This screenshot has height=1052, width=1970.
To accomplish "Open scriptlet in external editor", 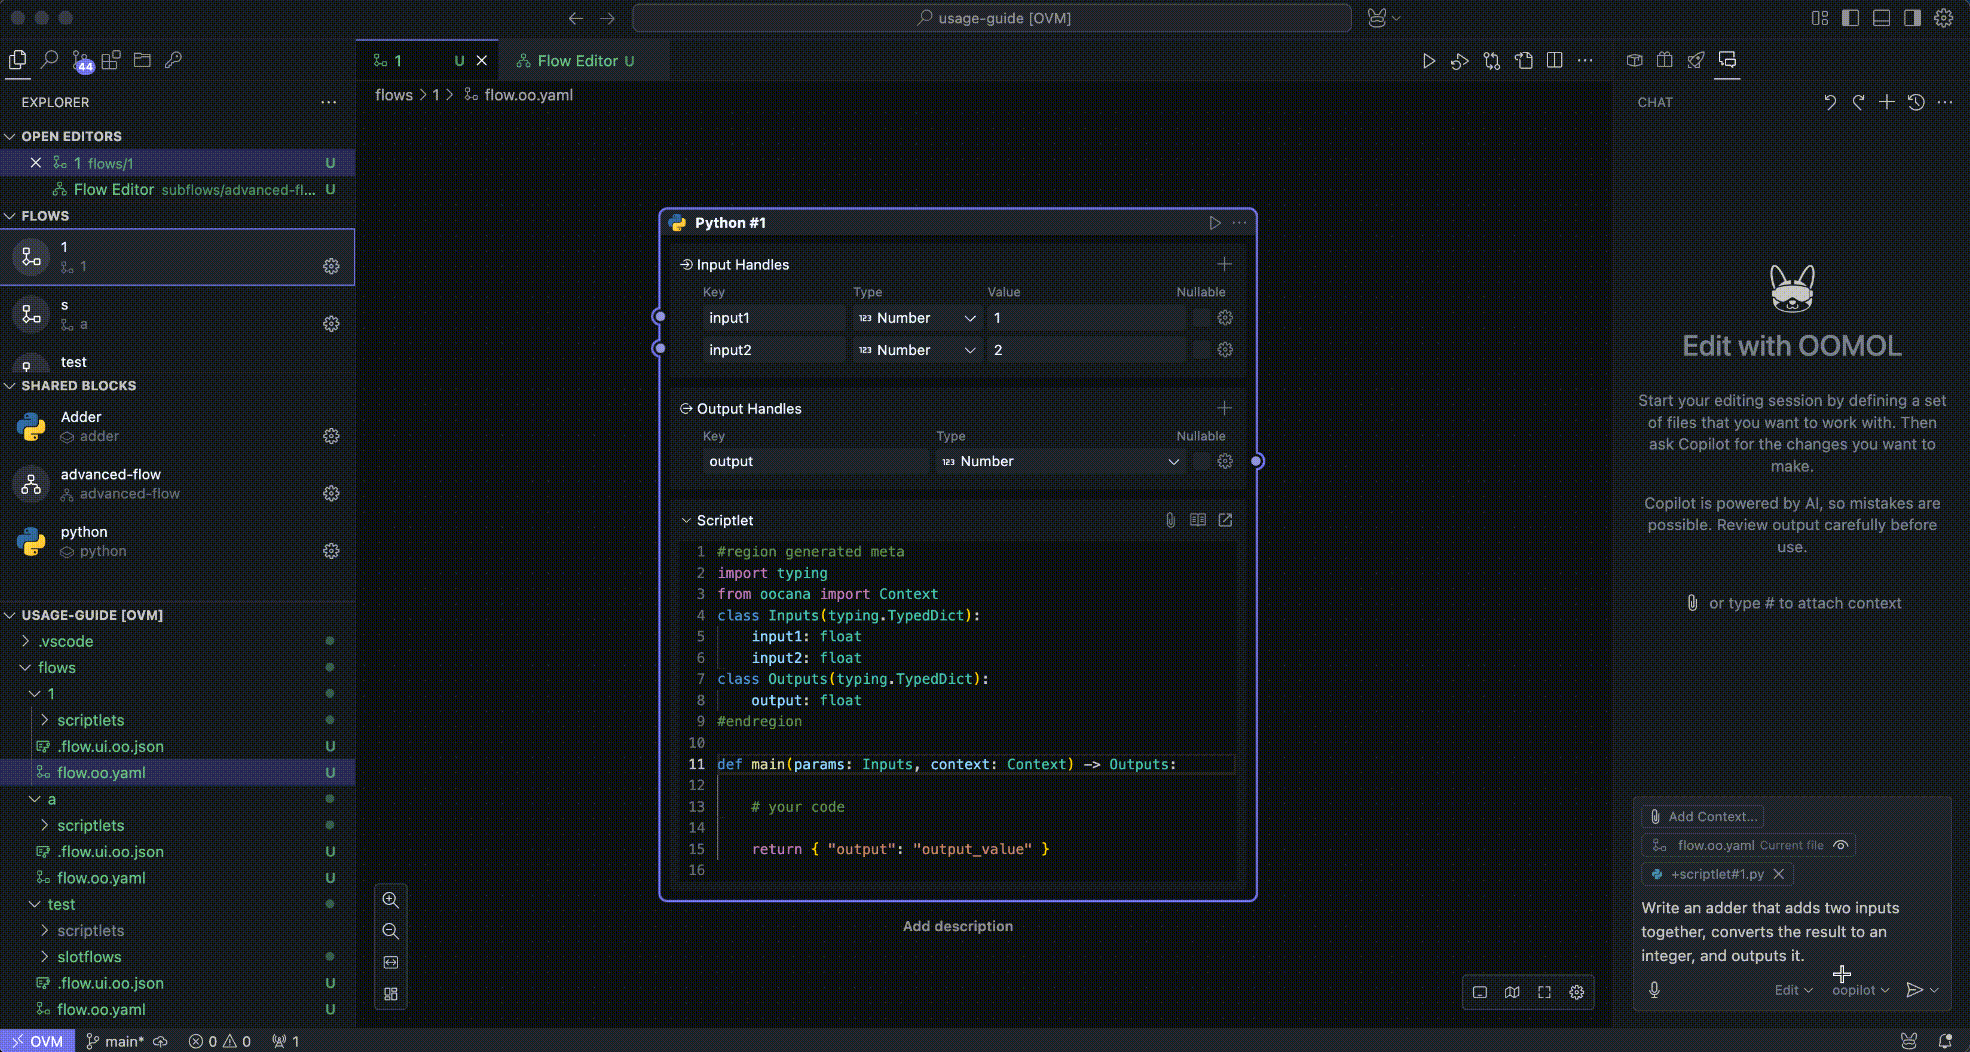I will coord(1225,520).
